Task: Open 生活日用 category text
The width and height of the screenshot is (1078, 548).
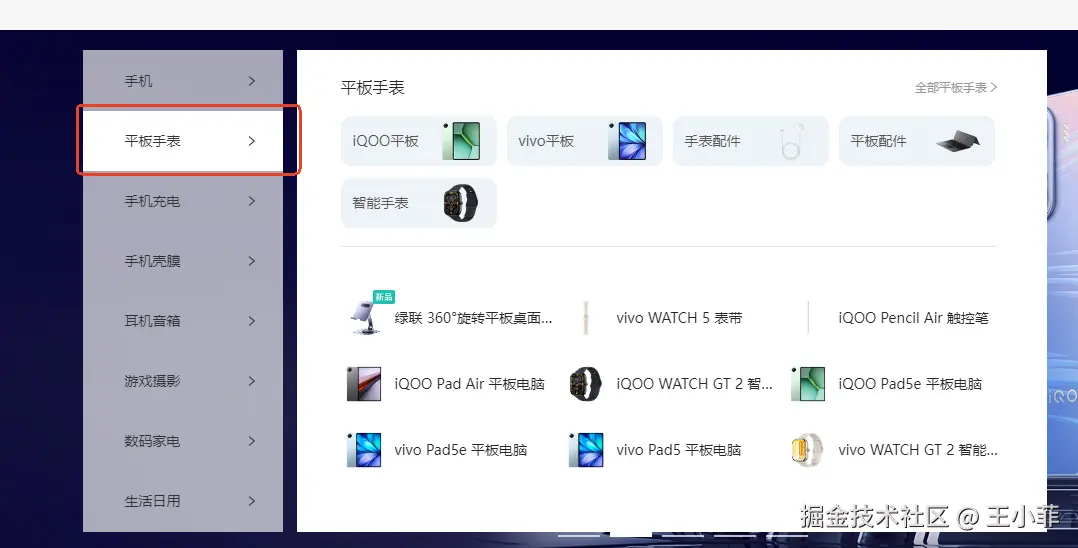Action: point(152,501)
